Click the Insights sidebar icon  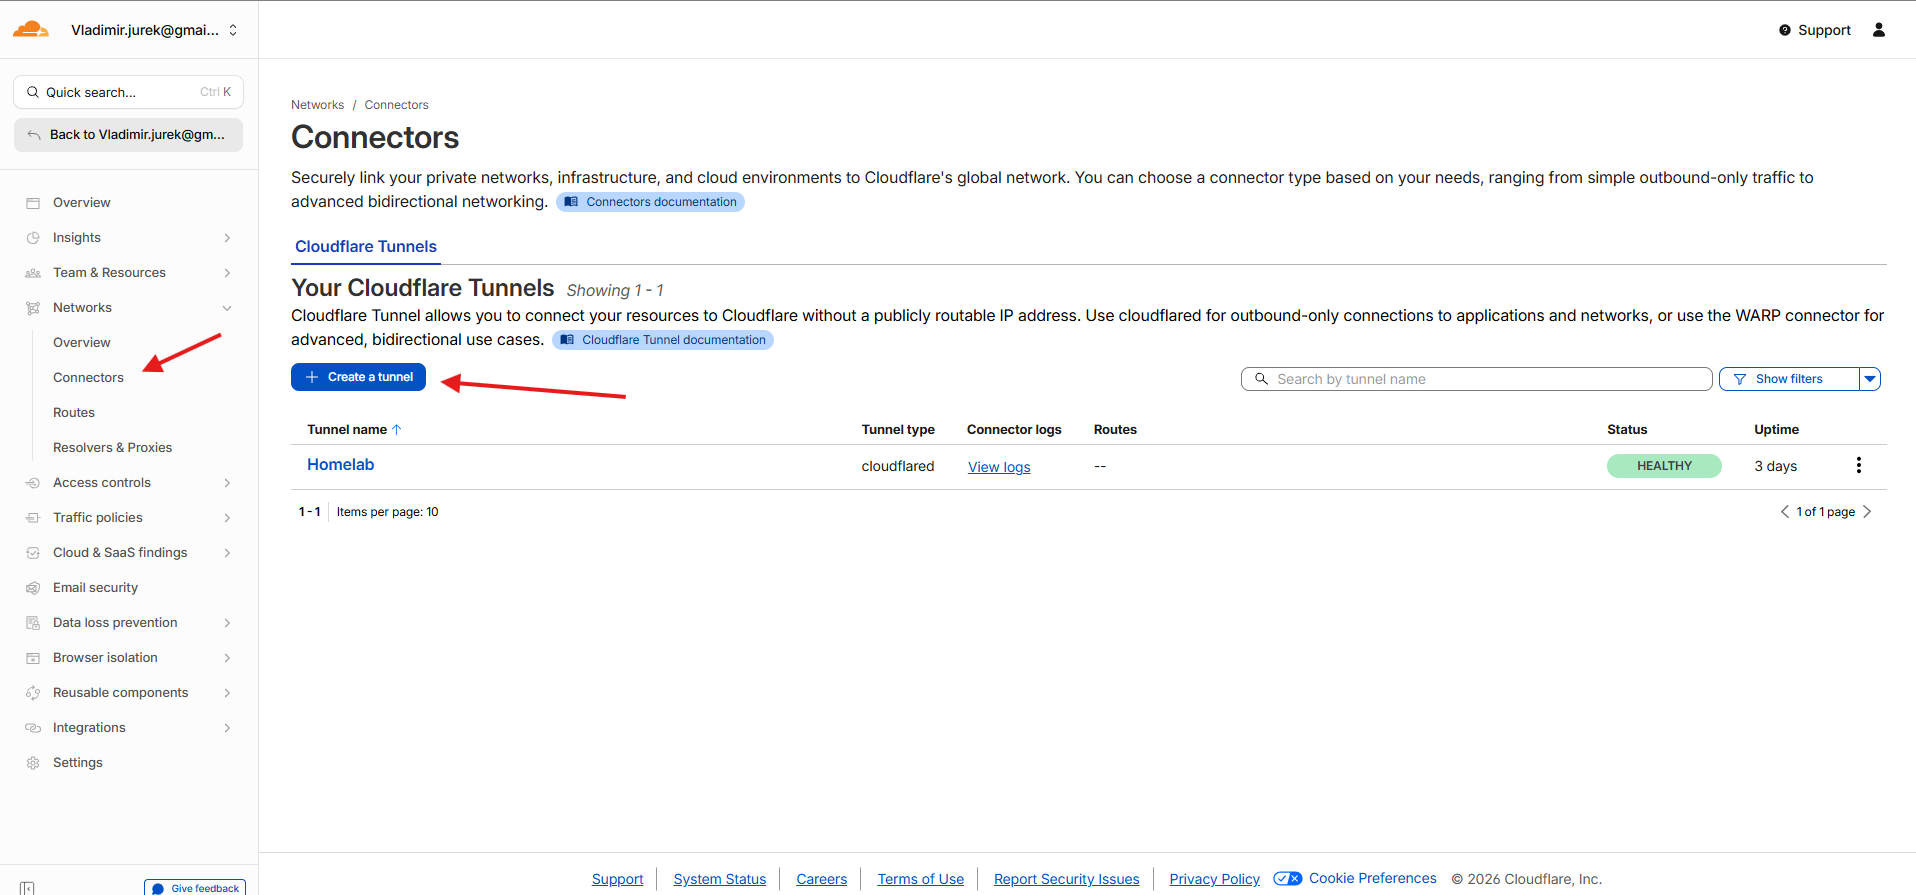pyautogui.click(x=33, y=238)
